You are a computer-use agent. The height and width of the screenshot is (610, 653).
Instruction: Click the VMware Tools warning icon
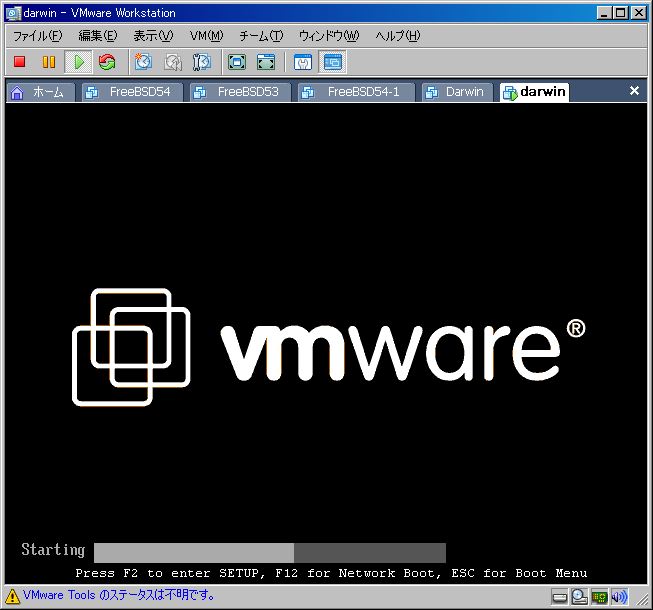point(12,596)
